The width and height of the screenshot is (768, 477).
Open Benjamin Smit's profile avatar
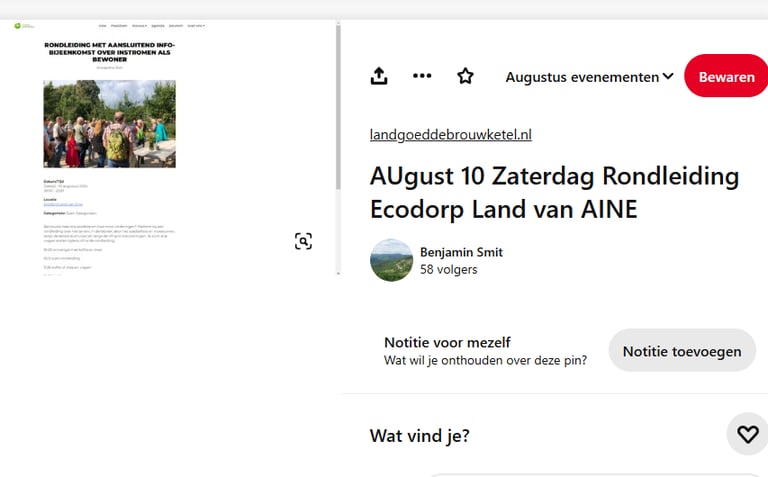[x=391, y=260]
